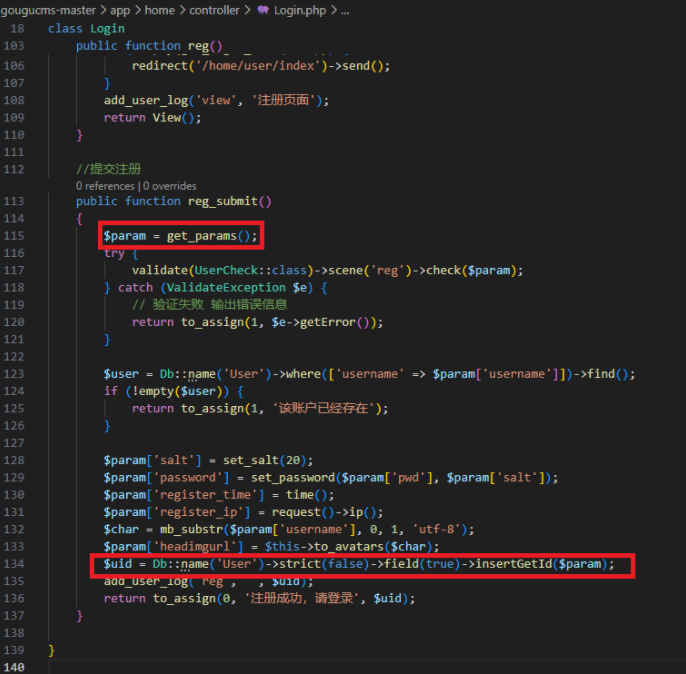Click the Login.php breadcrumb item
The image size is (686, 674).
pos(301,10)
